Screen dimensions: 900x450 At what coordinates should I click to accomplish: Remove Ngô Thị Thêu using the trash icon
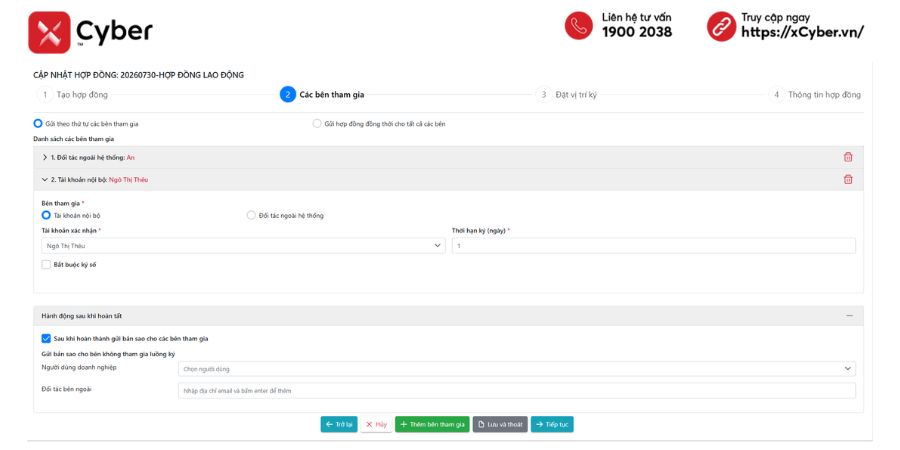click(x=848, y=179)
